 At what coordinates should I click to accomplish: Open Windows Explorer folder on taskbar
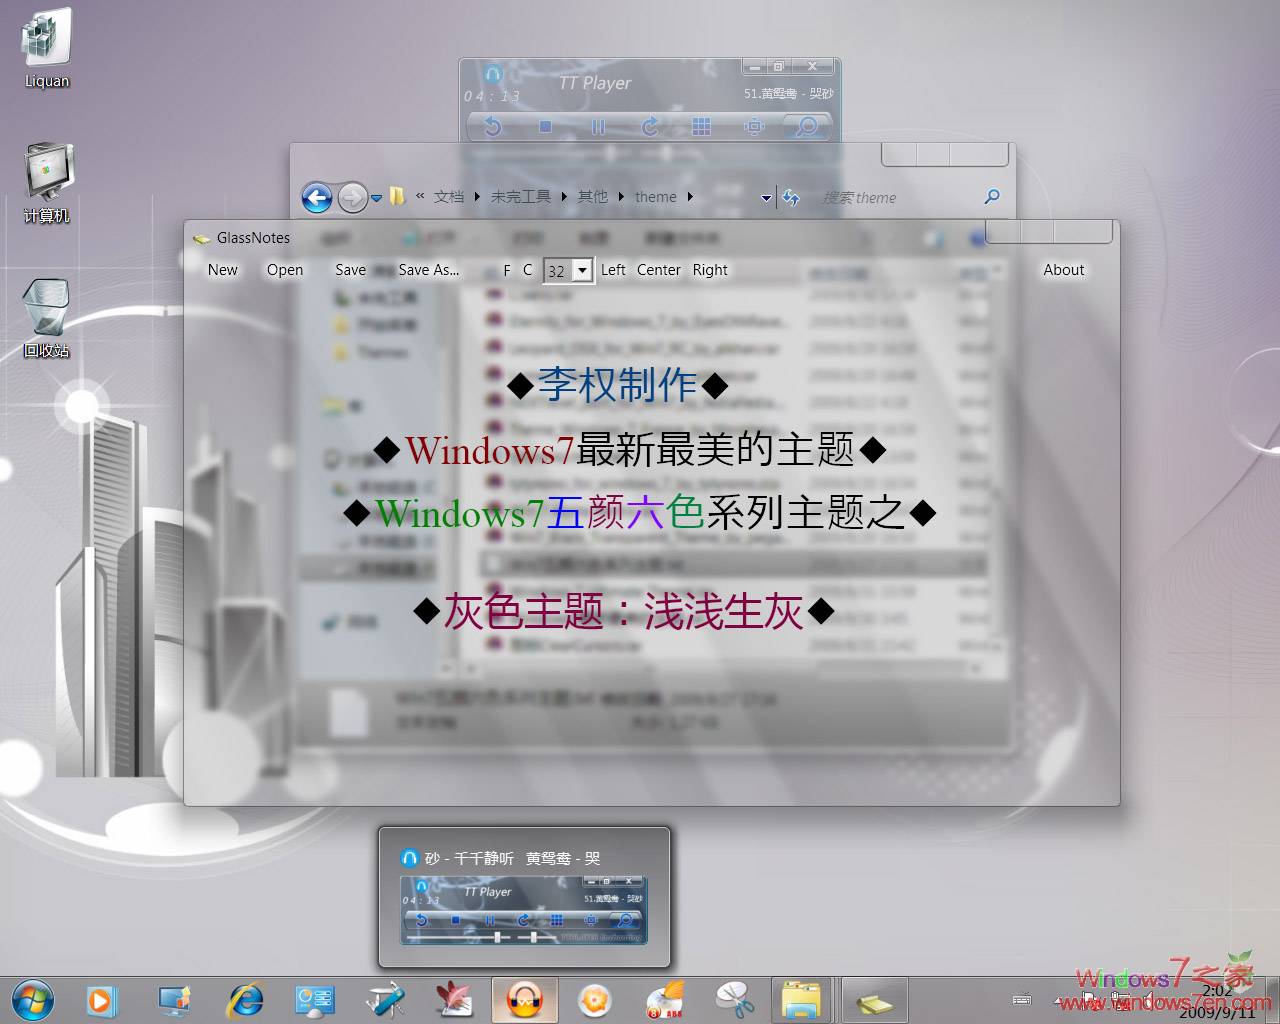pyautogui.click(x=803, y=999)
